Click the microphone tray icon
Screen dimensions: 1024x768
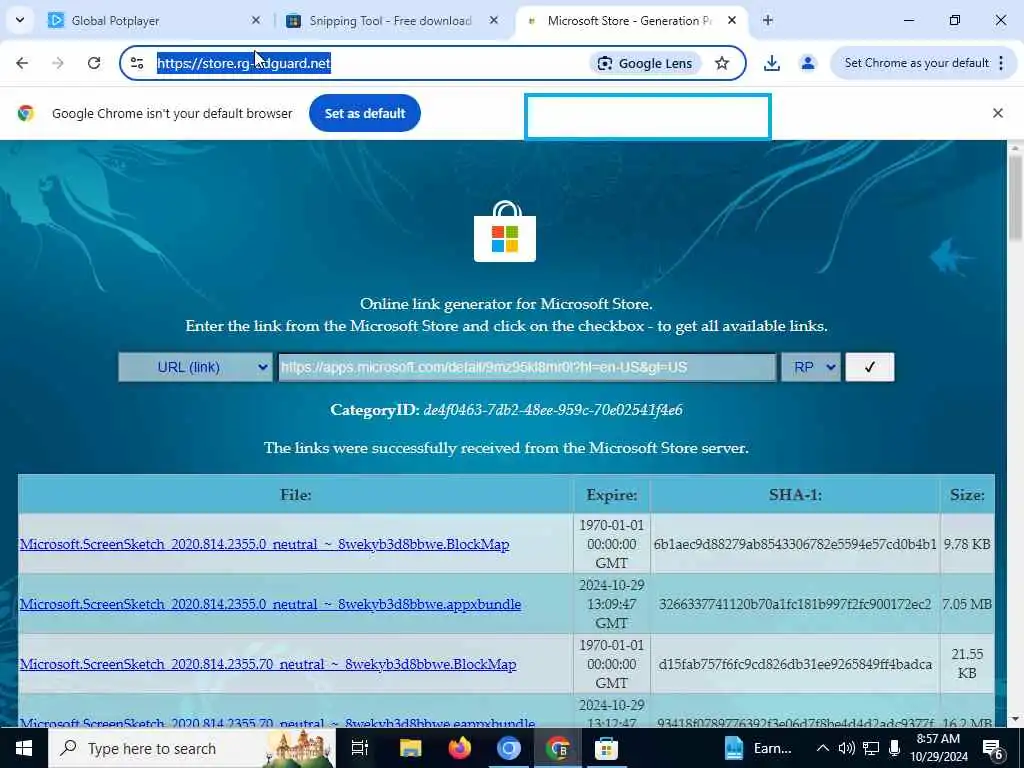[894, 748]
